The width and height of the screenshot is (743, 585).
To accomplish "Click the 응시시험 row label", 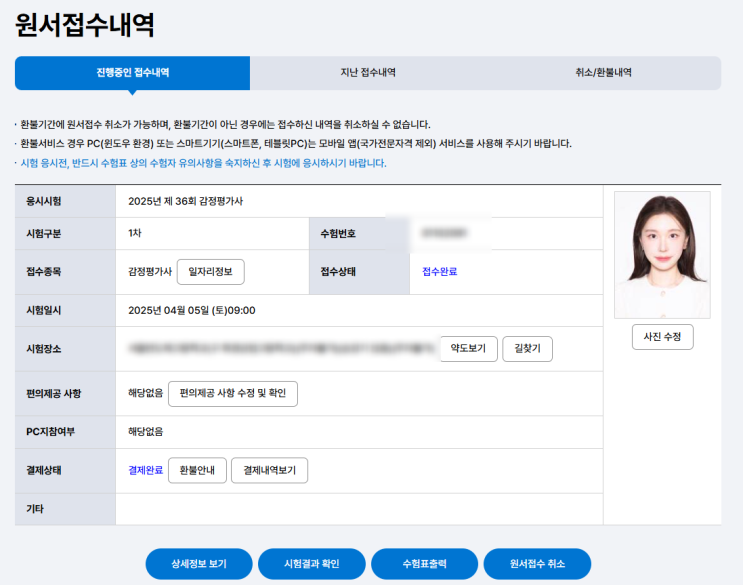I will (44, 201).
